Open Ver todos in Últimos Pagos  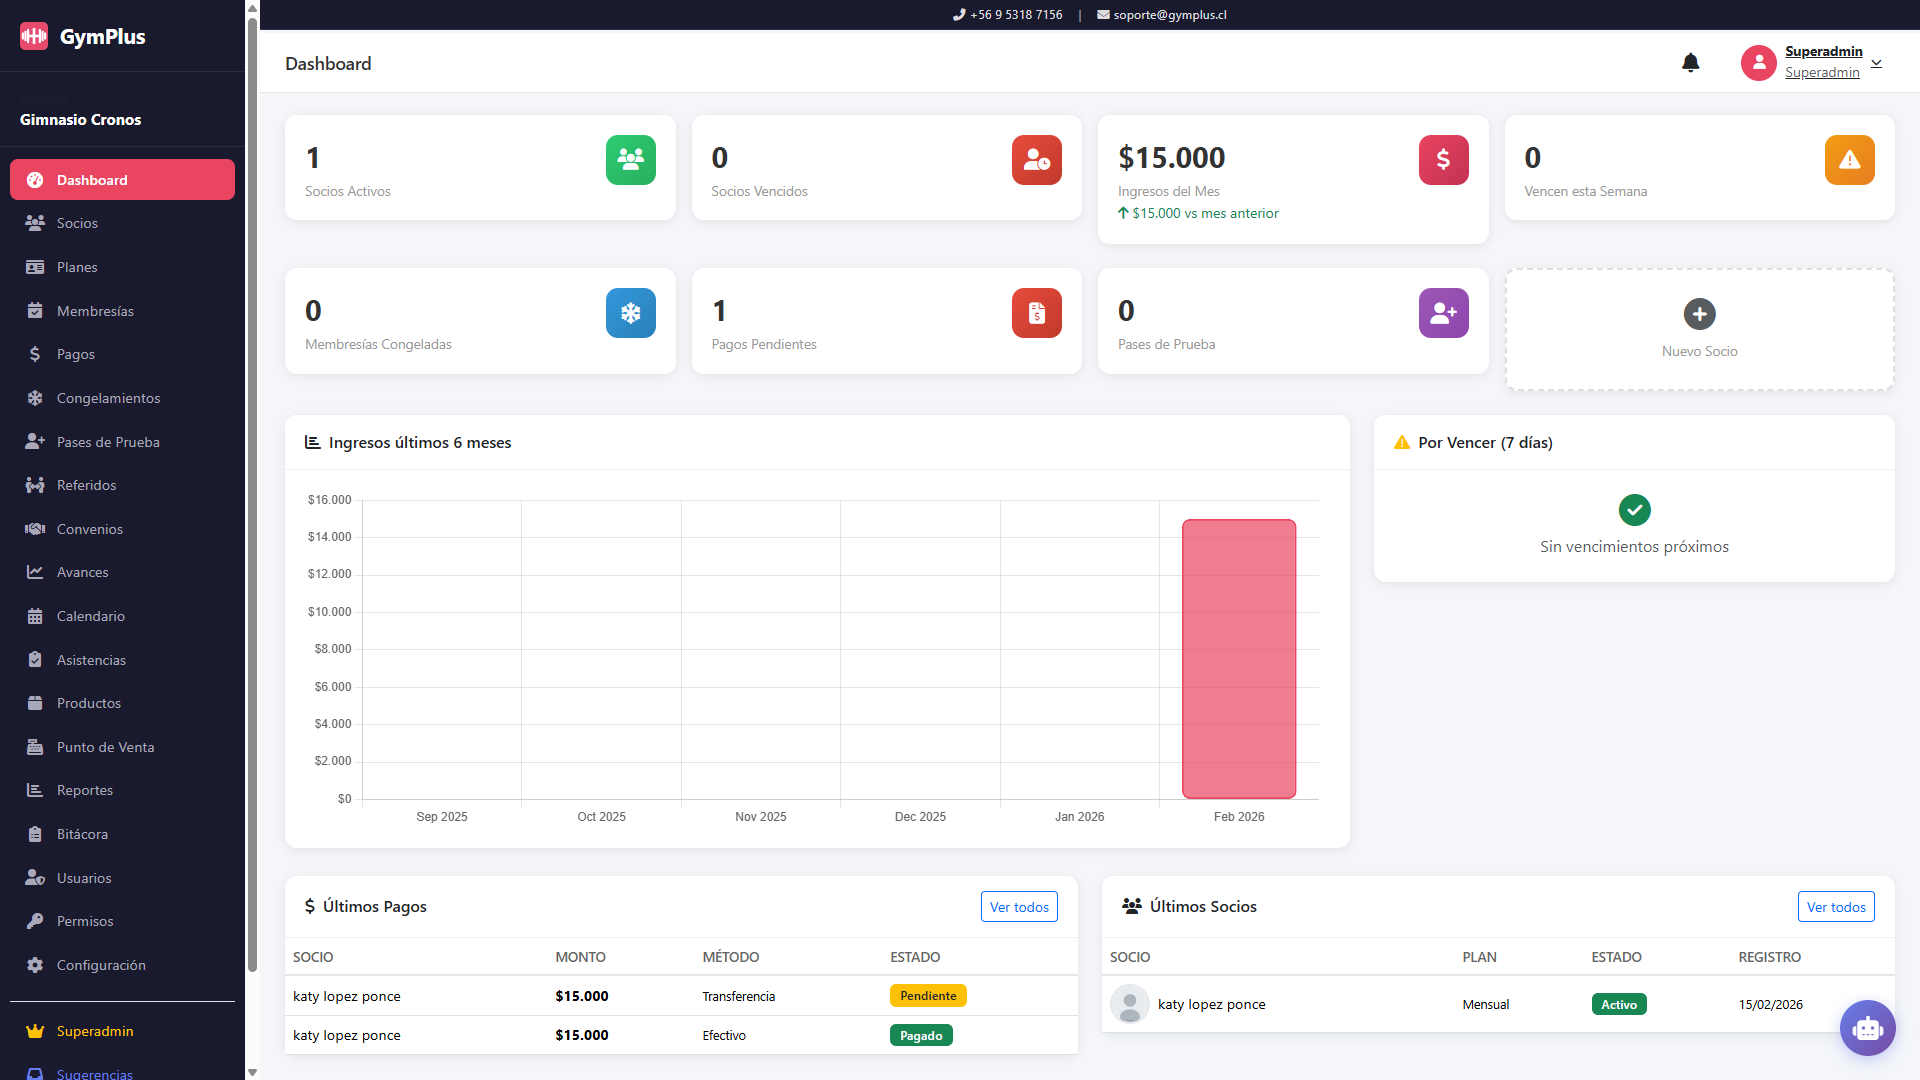[1018, 906]
